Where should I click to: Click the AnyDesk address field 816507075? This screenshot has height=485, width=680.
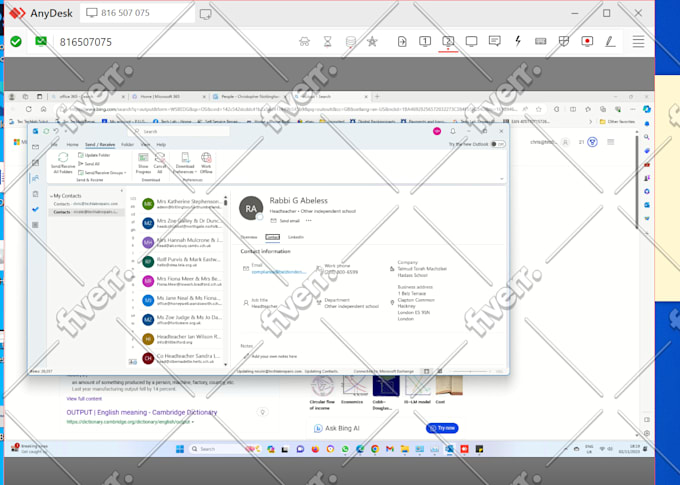[85, 42]
